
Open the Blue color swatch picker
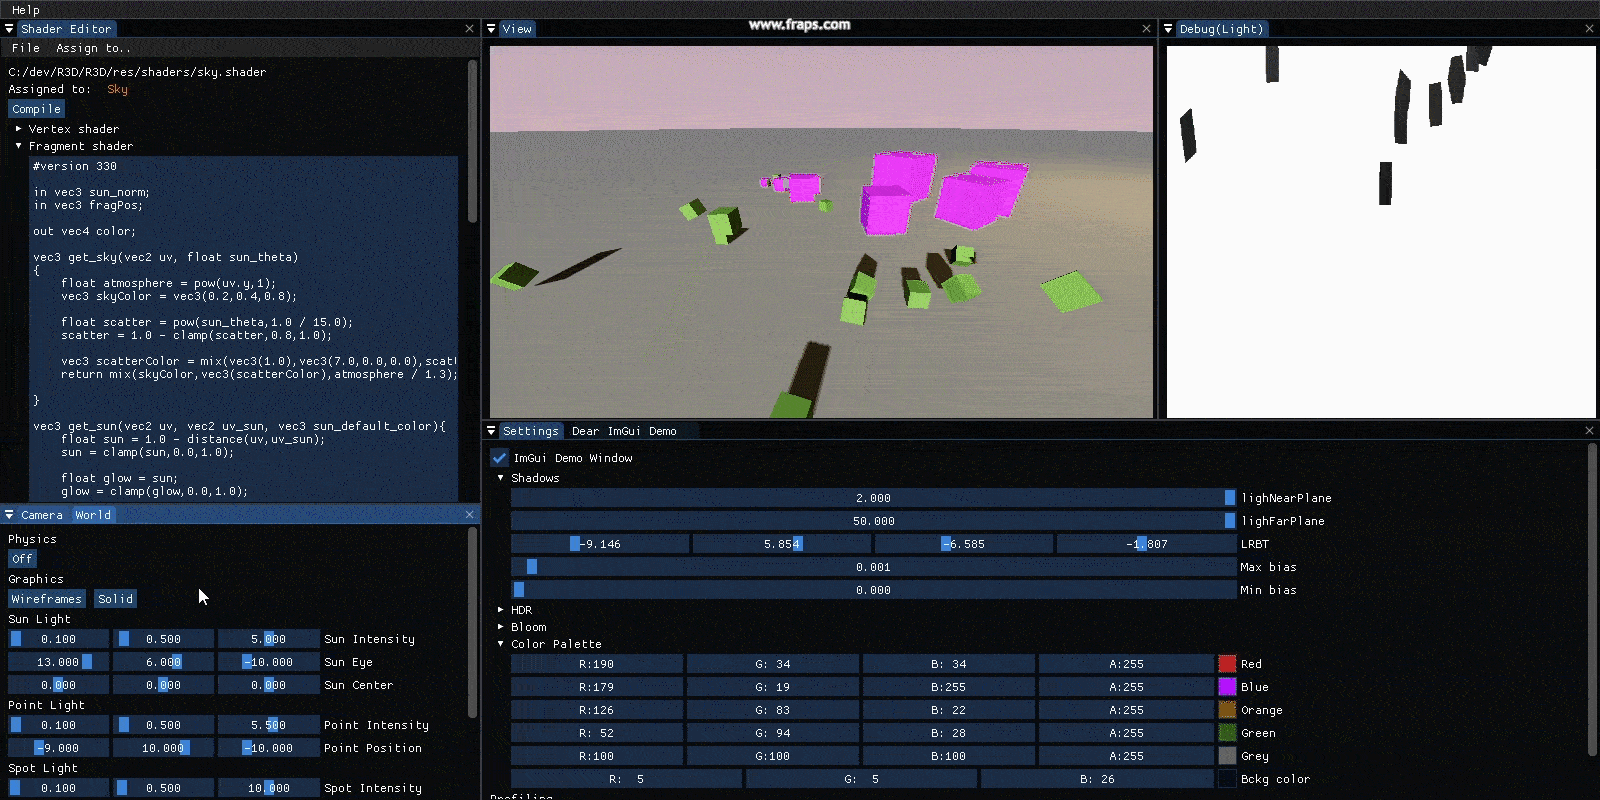[x=1227, y=687]
